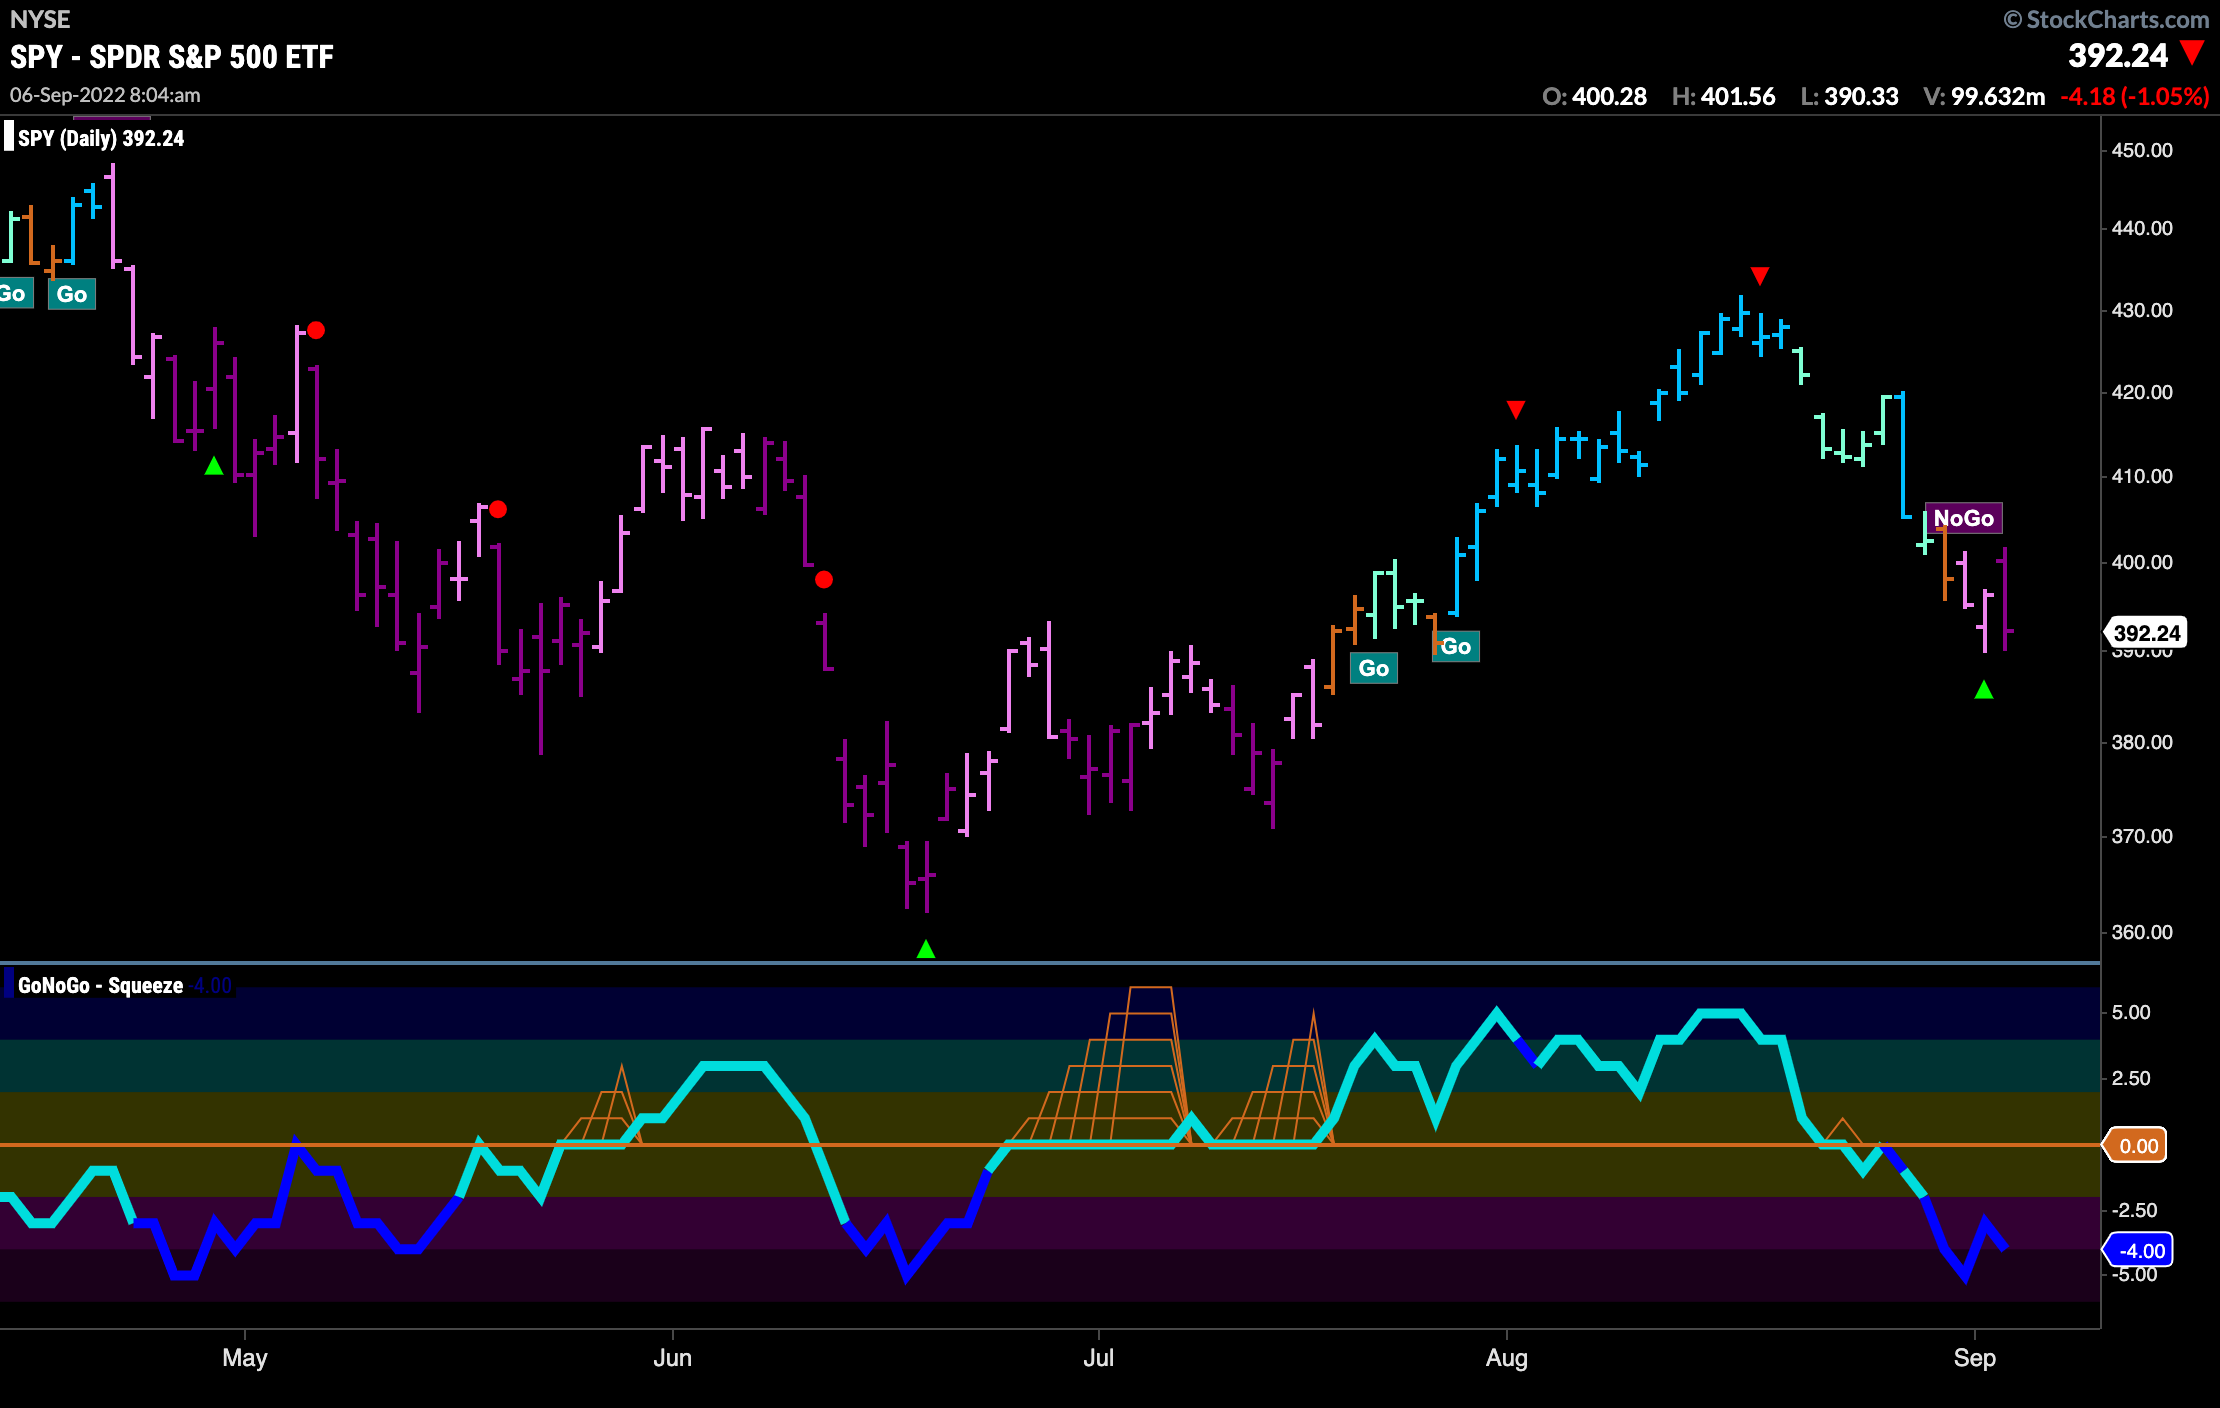
Task: Click the GoNoGo - Squeeze indicator label
Action: (x=100, y=985)
